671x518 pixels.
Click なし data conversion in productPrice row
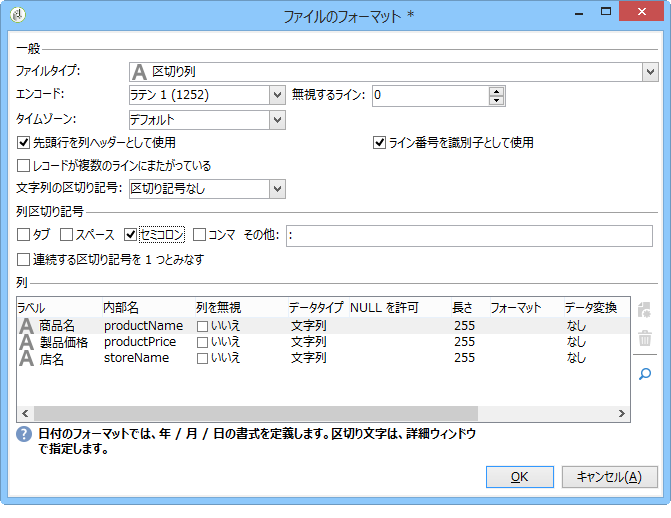pos(576,342)
